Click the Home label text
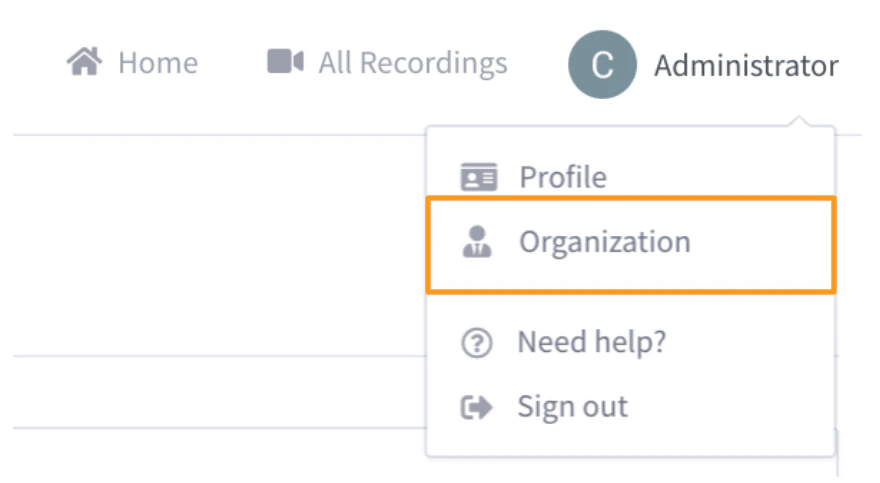This screenshot has height=483, width=880. click(x=157, y=64)
